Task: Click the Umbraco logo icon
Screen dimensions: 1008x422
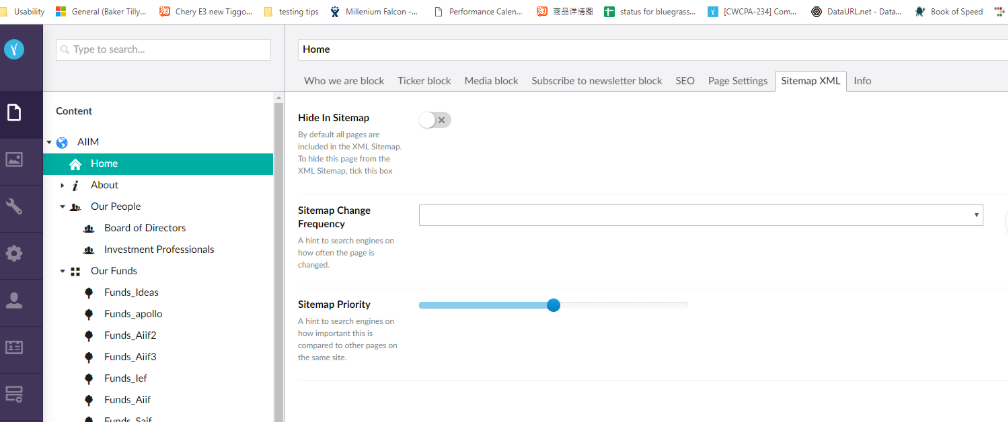Action: point(14,49)
